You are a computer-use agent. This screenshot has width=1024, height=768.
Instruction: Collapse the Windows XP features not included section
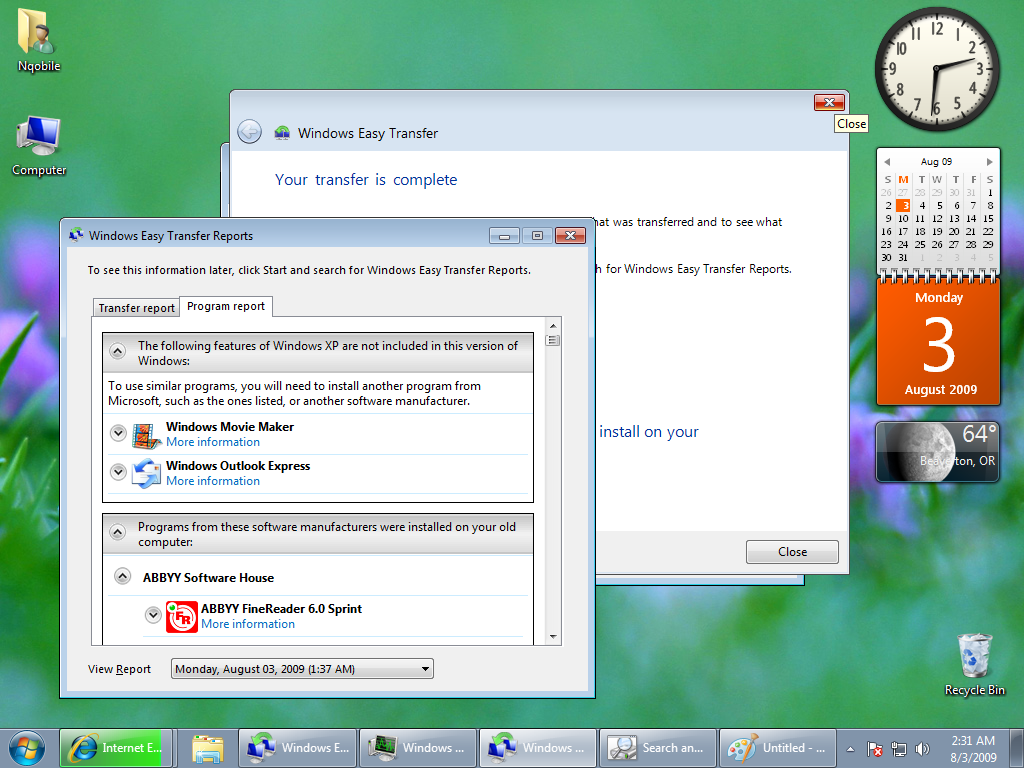coord(118,351)
